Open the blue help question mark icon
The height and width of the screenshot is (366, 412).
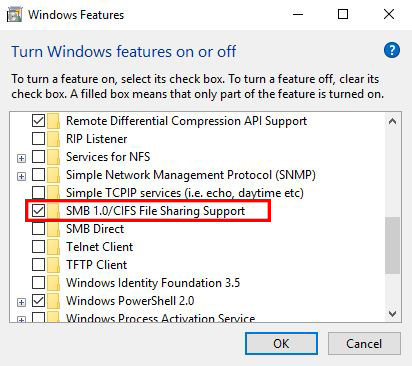pyautogui.click(x=392, y=51)
